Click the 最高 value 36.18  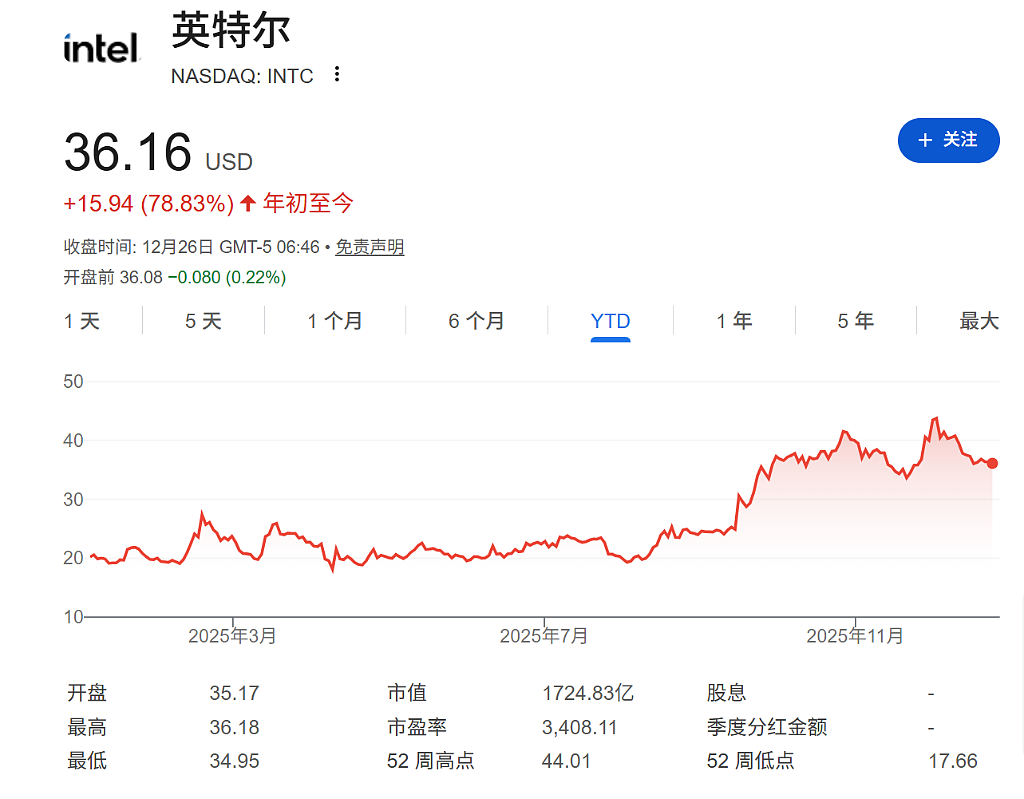[234, 726]
